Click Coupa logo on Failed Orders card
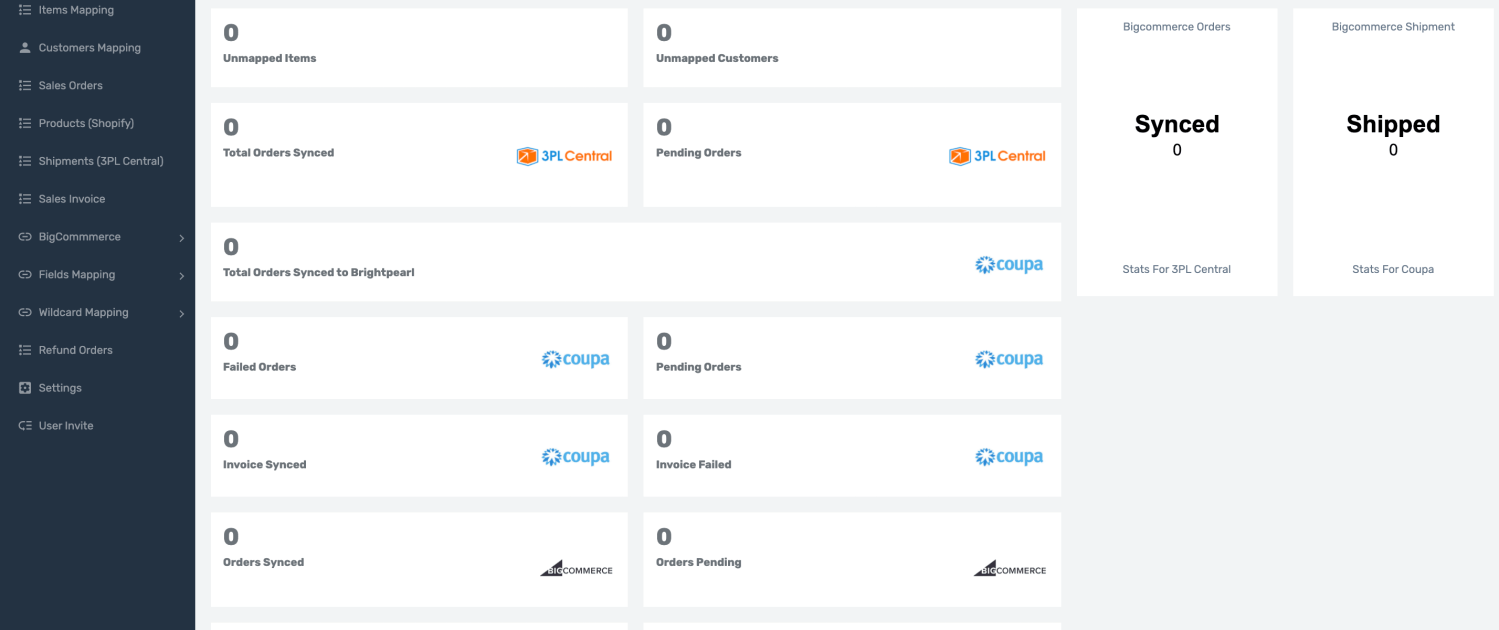This screenshot has width=1499, height=630. click(575, 359)
